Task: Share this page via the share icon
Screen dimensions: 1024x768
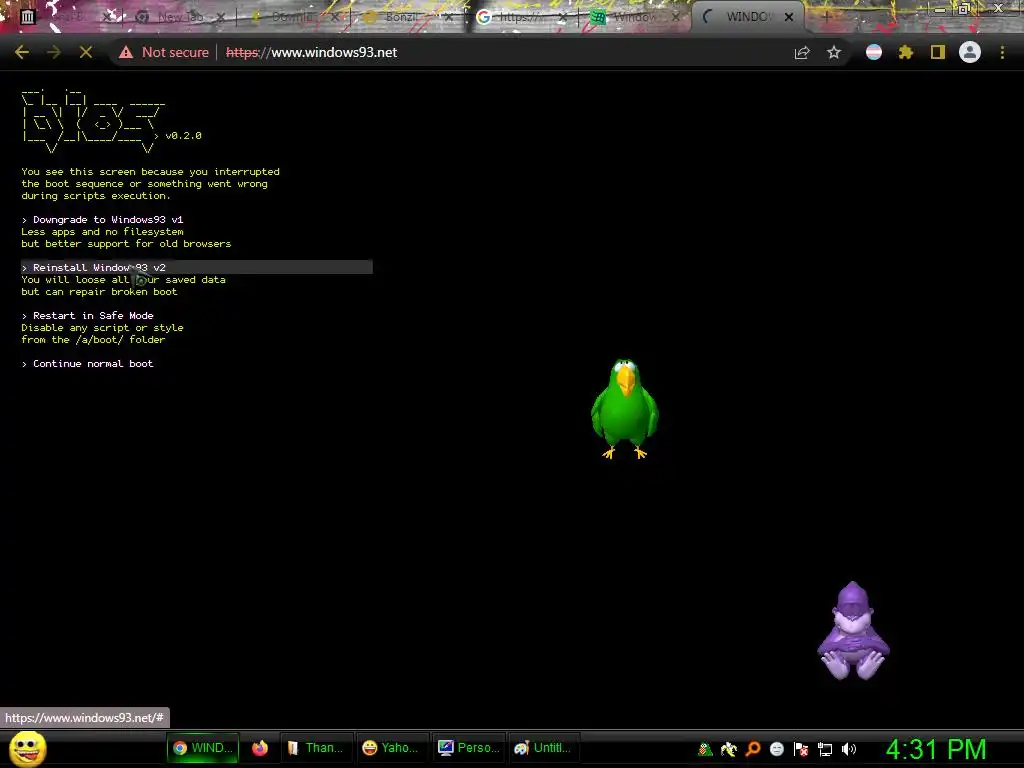Action: pyautogui.click(x=802, y=52)
